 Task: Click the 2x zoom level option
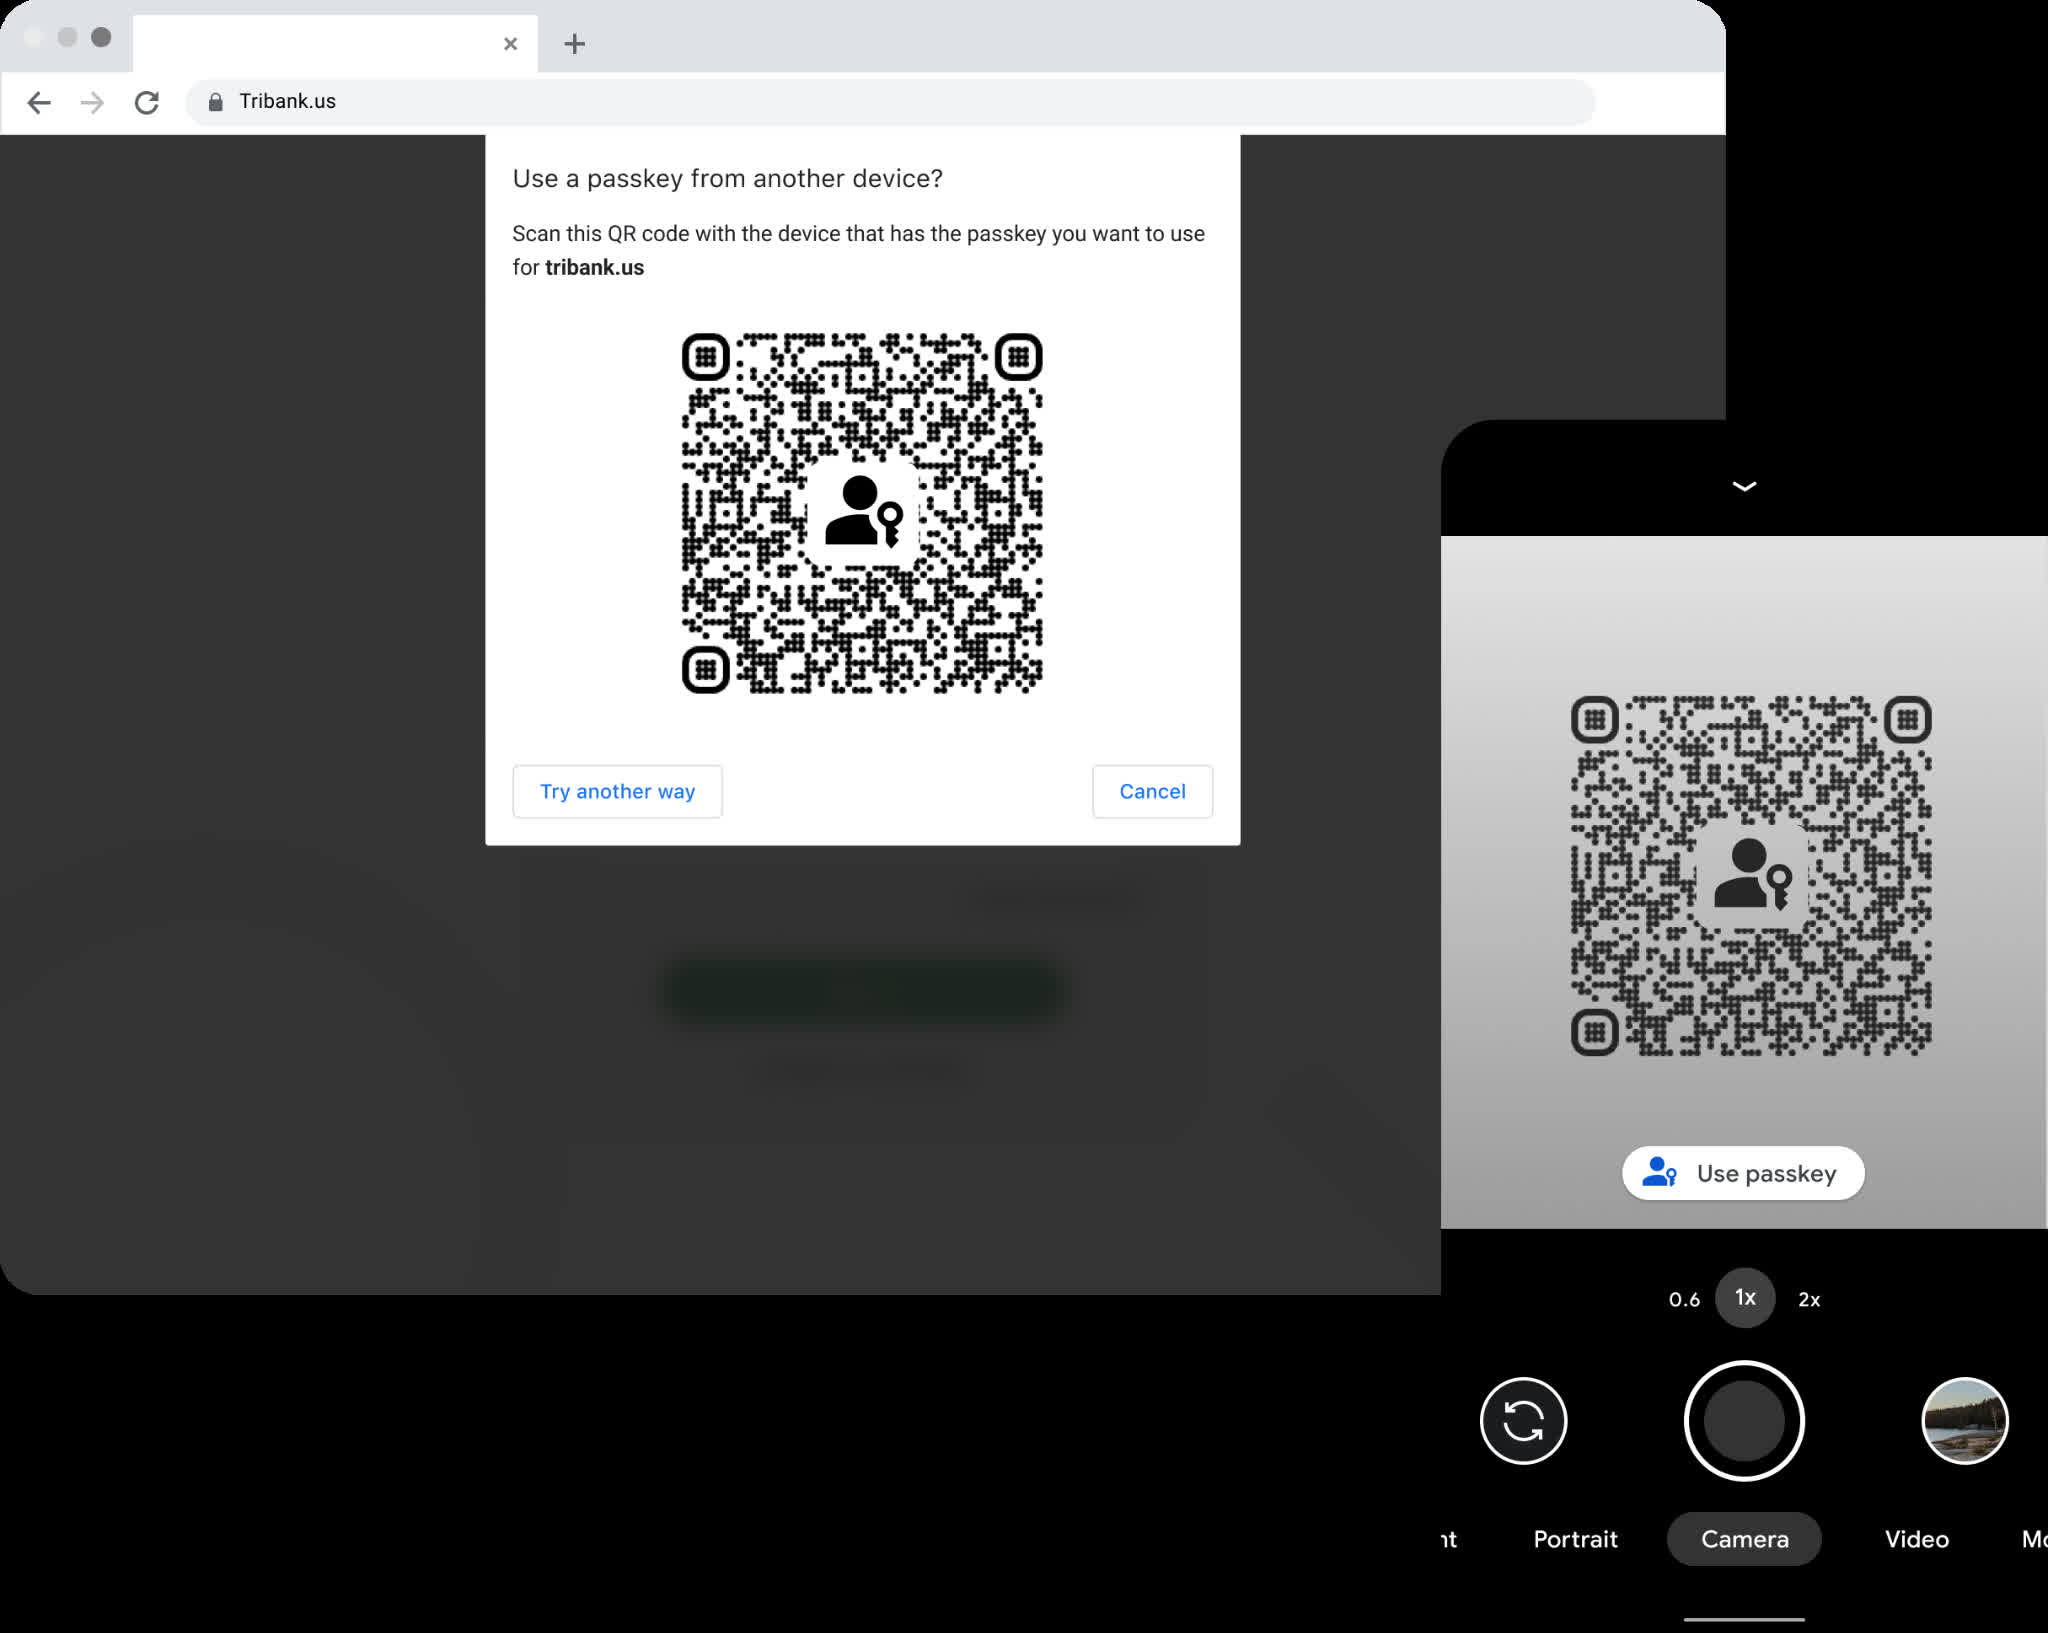1808,1298
